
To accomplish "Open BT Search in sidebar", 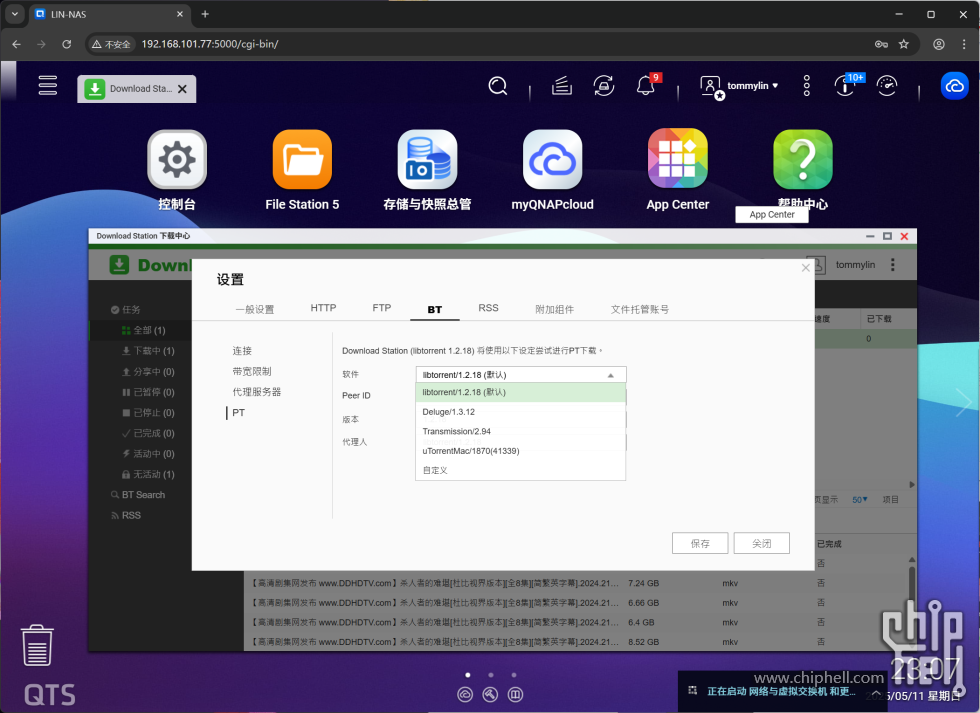I will 138,495.
